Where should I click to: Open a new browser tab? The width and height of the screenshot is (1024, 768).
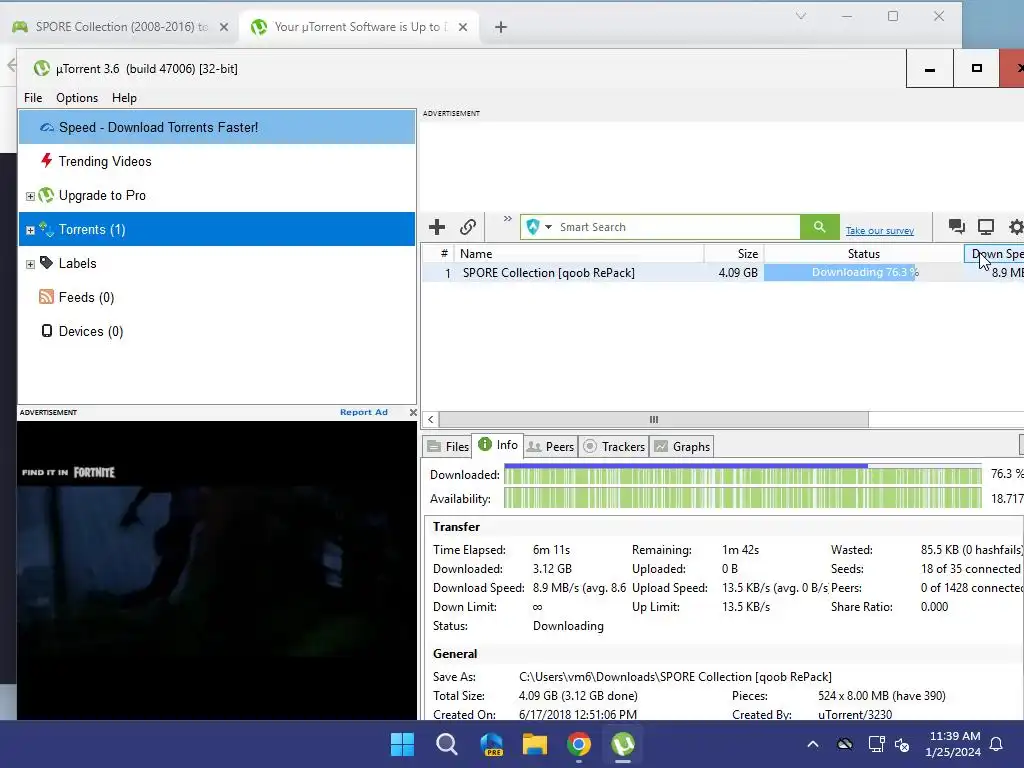[501, 27]
